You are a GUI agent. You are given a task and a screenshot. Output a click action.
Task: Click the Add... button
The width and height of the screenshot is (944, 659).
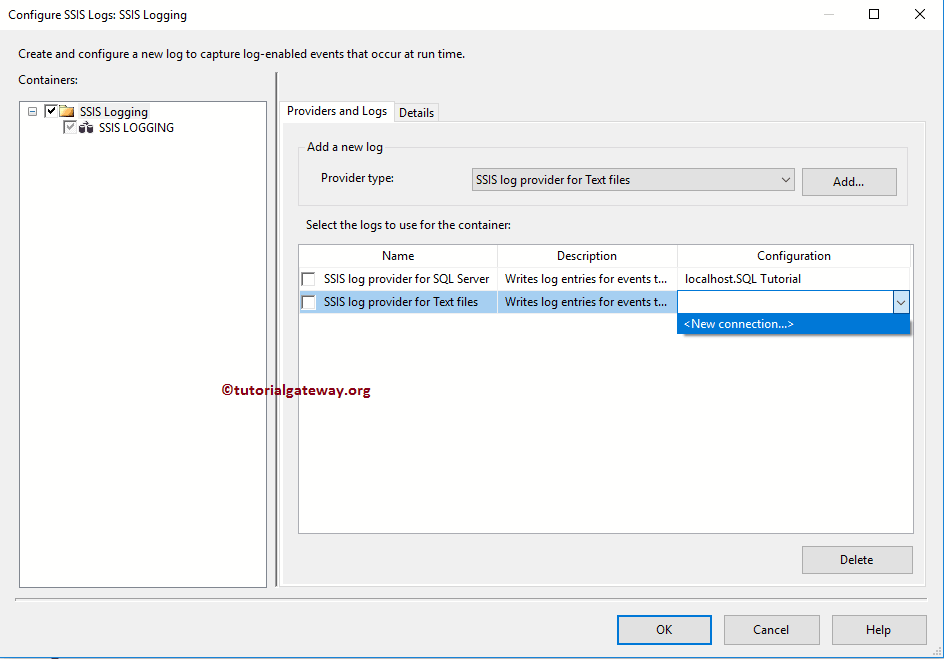849,182
